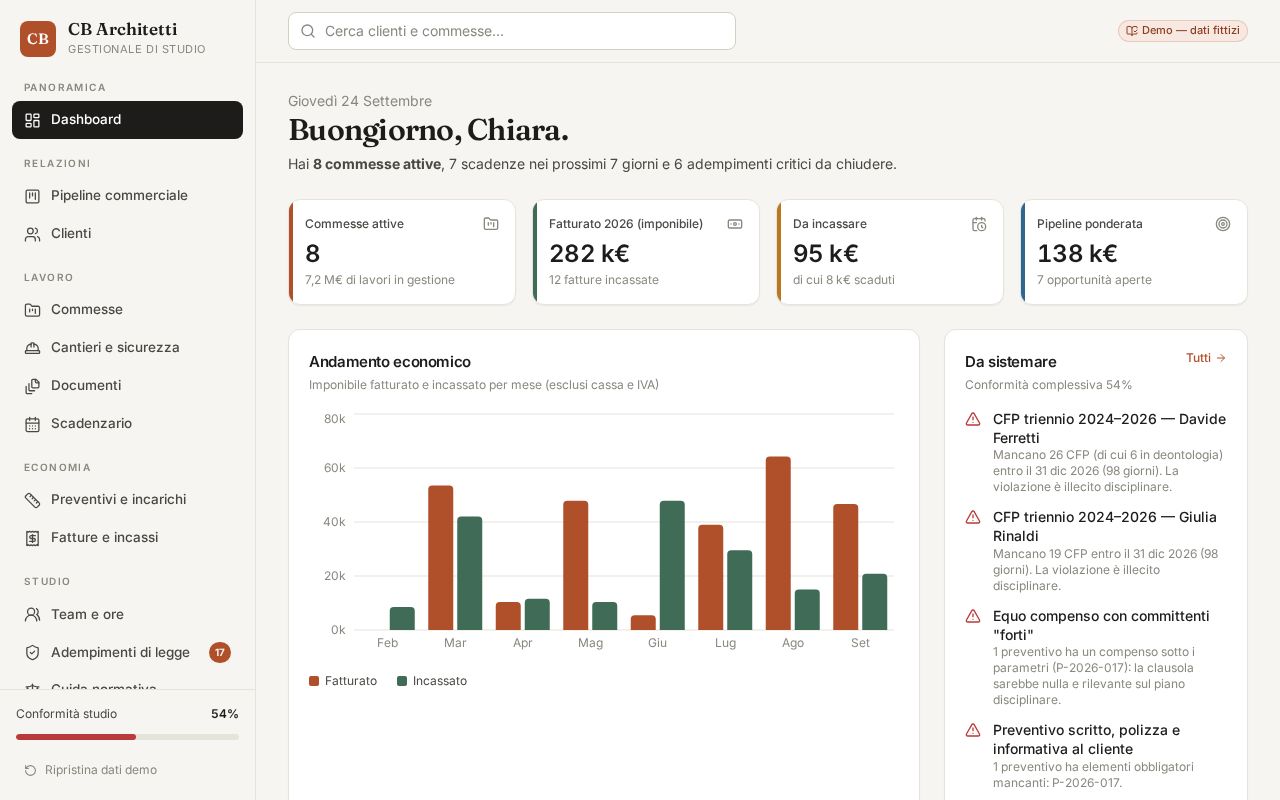Click the warning icon beside Preventivo scritto item
This screenshot has width=1280, height=800.
click(973, 730)
